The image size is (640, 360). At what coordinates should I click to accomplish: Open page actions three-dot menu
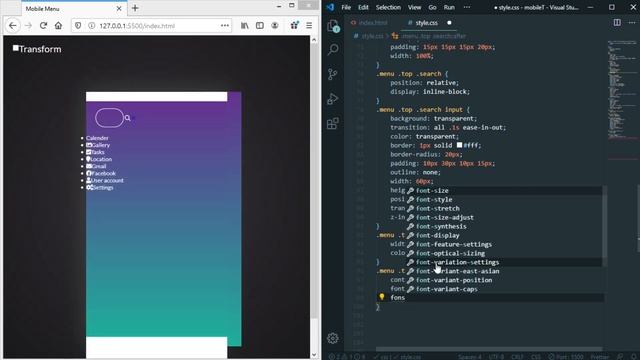(x=224, y=26)
